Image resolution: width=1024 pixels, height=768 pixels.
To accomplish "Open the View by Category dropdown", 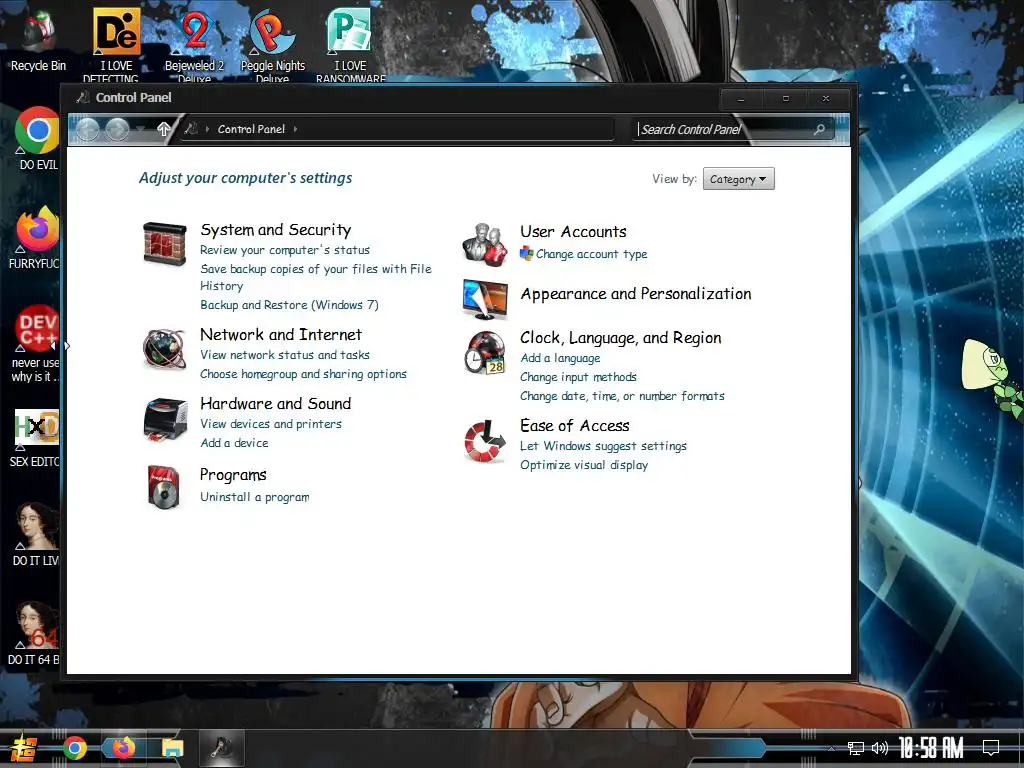I will (x=739, y=179).
